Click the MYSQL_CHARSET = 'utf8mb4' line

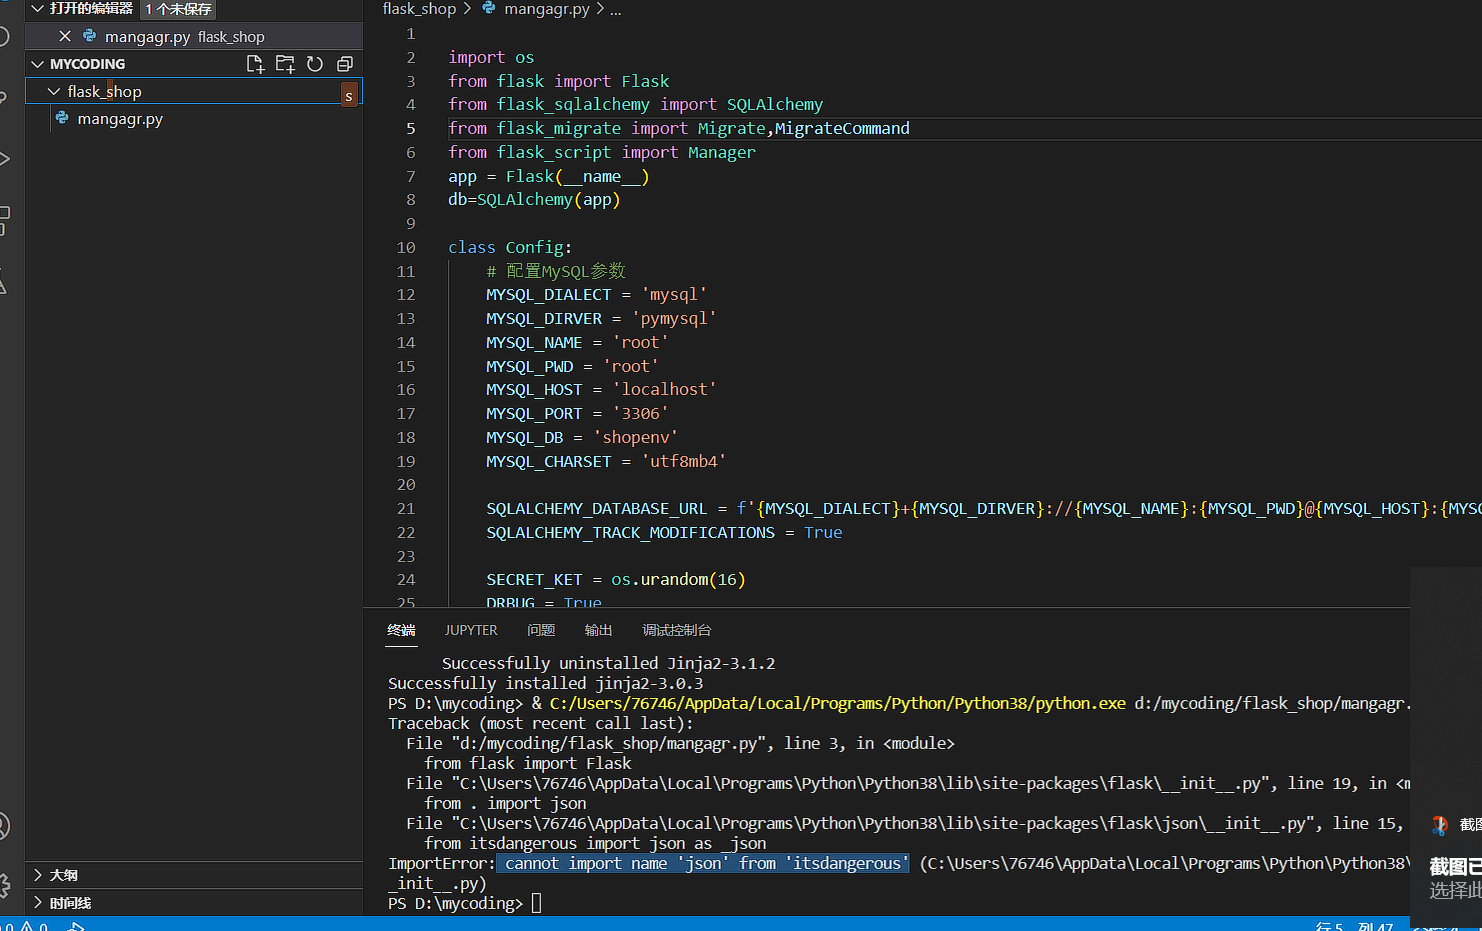(x=606, y=461)
